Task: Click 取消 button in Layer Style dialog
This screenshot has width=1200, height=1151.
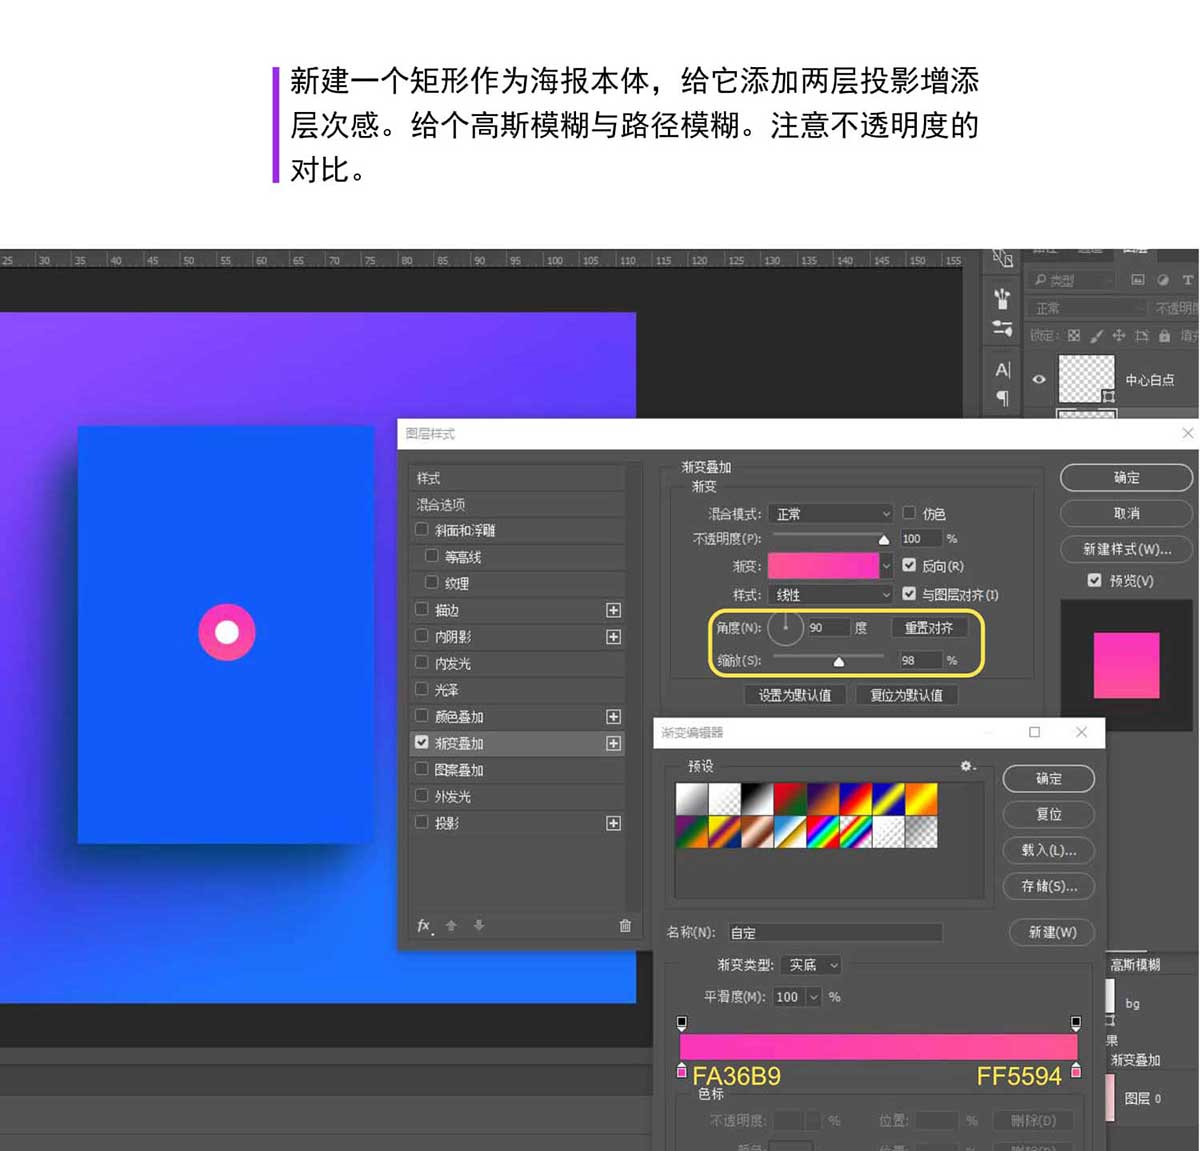Action: coord(1126,513)
